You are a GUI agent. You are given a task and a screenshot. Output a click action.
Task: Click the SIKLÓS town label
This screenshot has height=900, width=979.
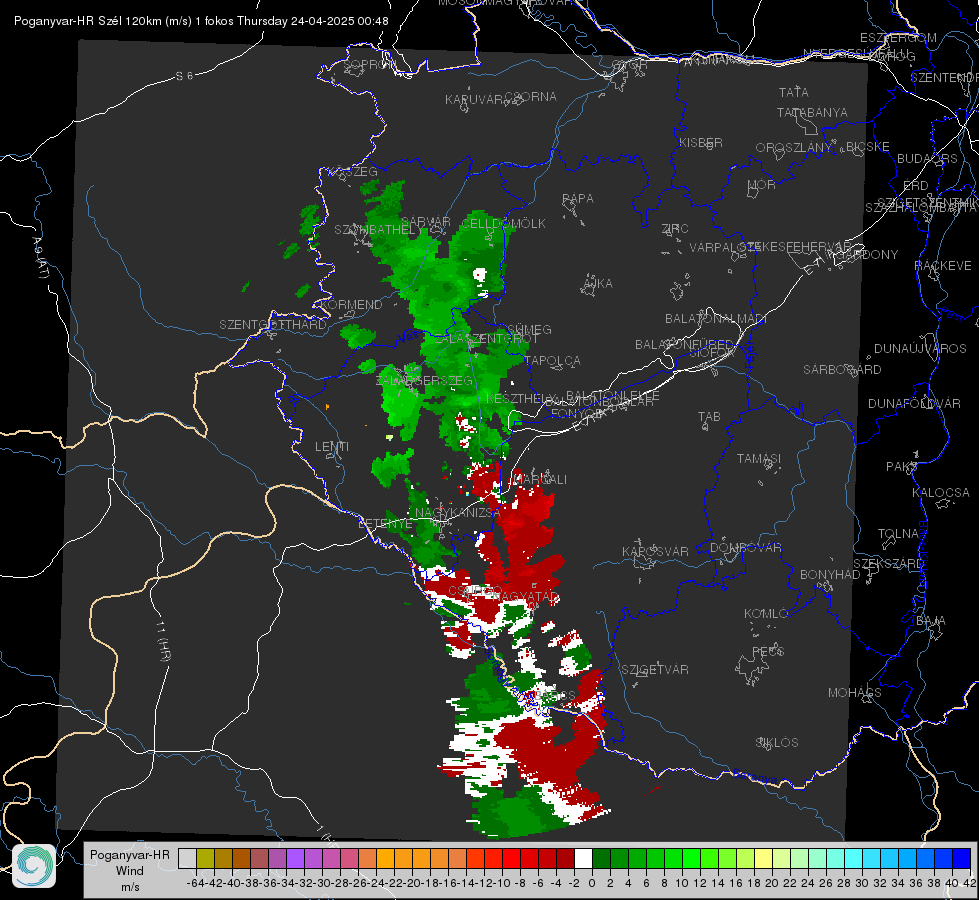tap(777, 743)
